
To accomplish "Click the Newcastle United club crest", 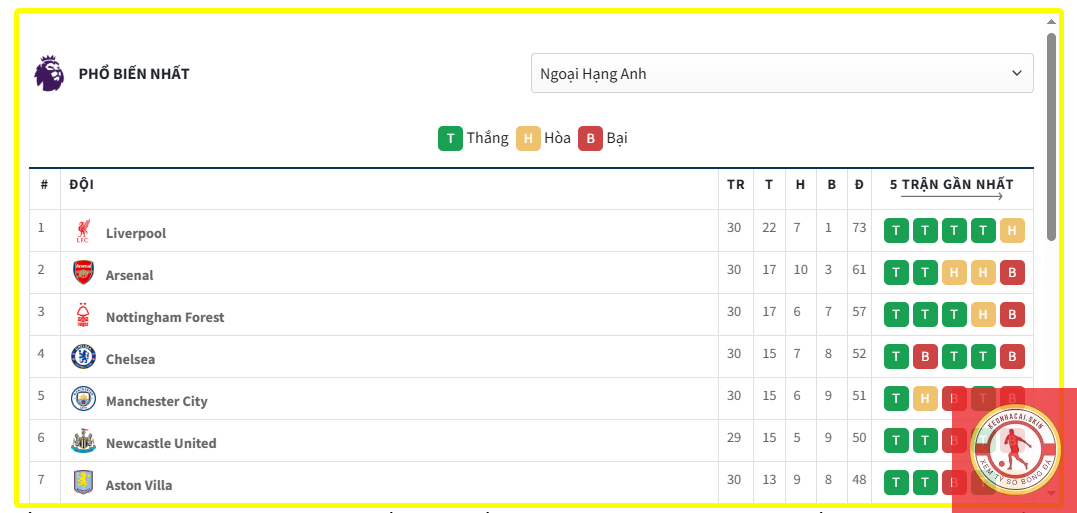I will [x=83, y=442].
